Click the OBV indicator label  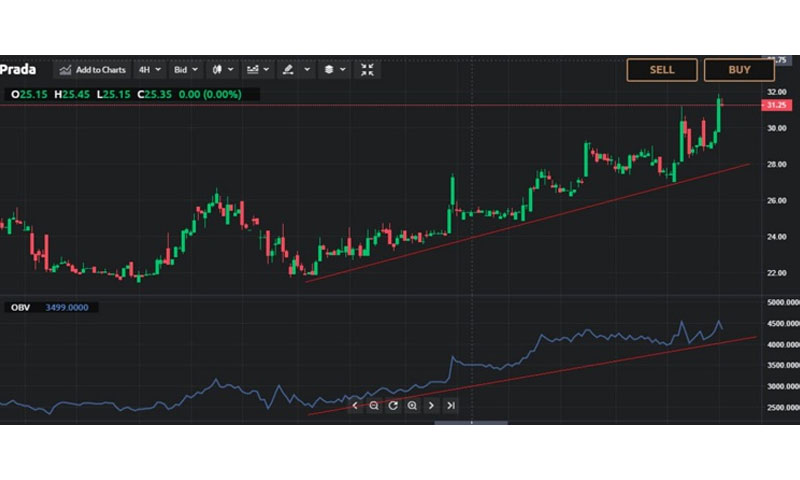click(20, 308)
